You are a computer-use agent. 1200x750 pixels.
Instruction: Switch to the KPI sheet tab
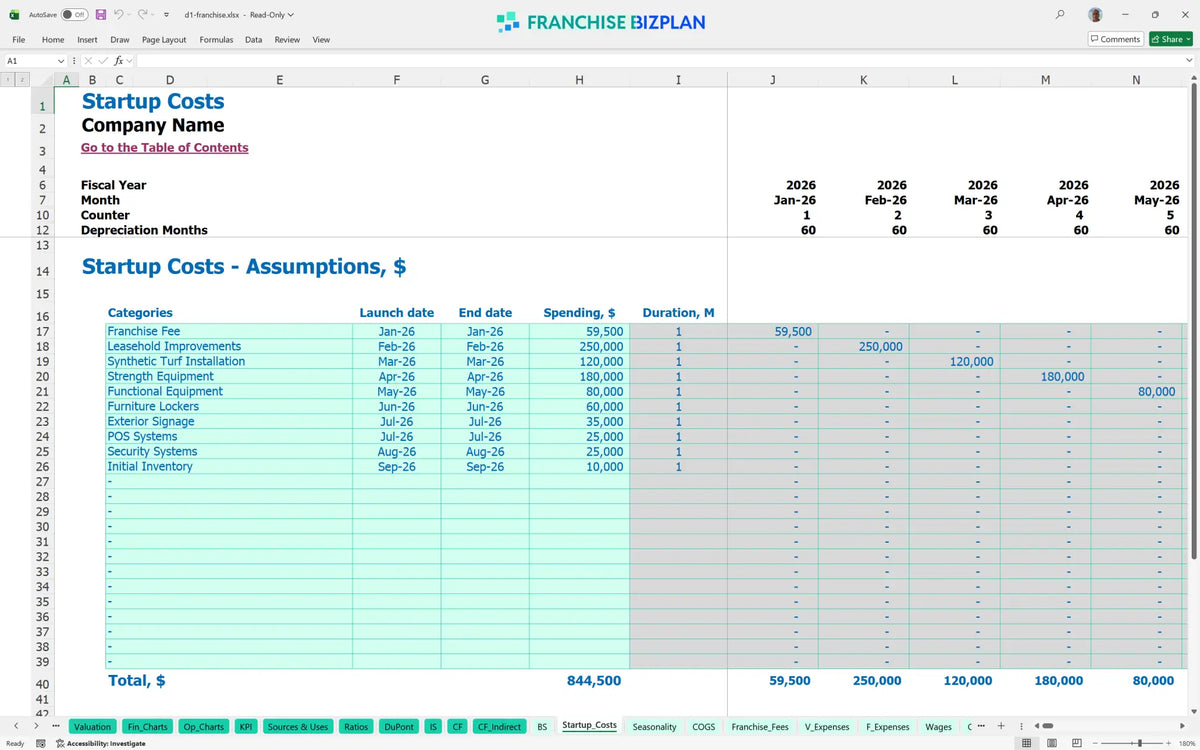[246, 726]
